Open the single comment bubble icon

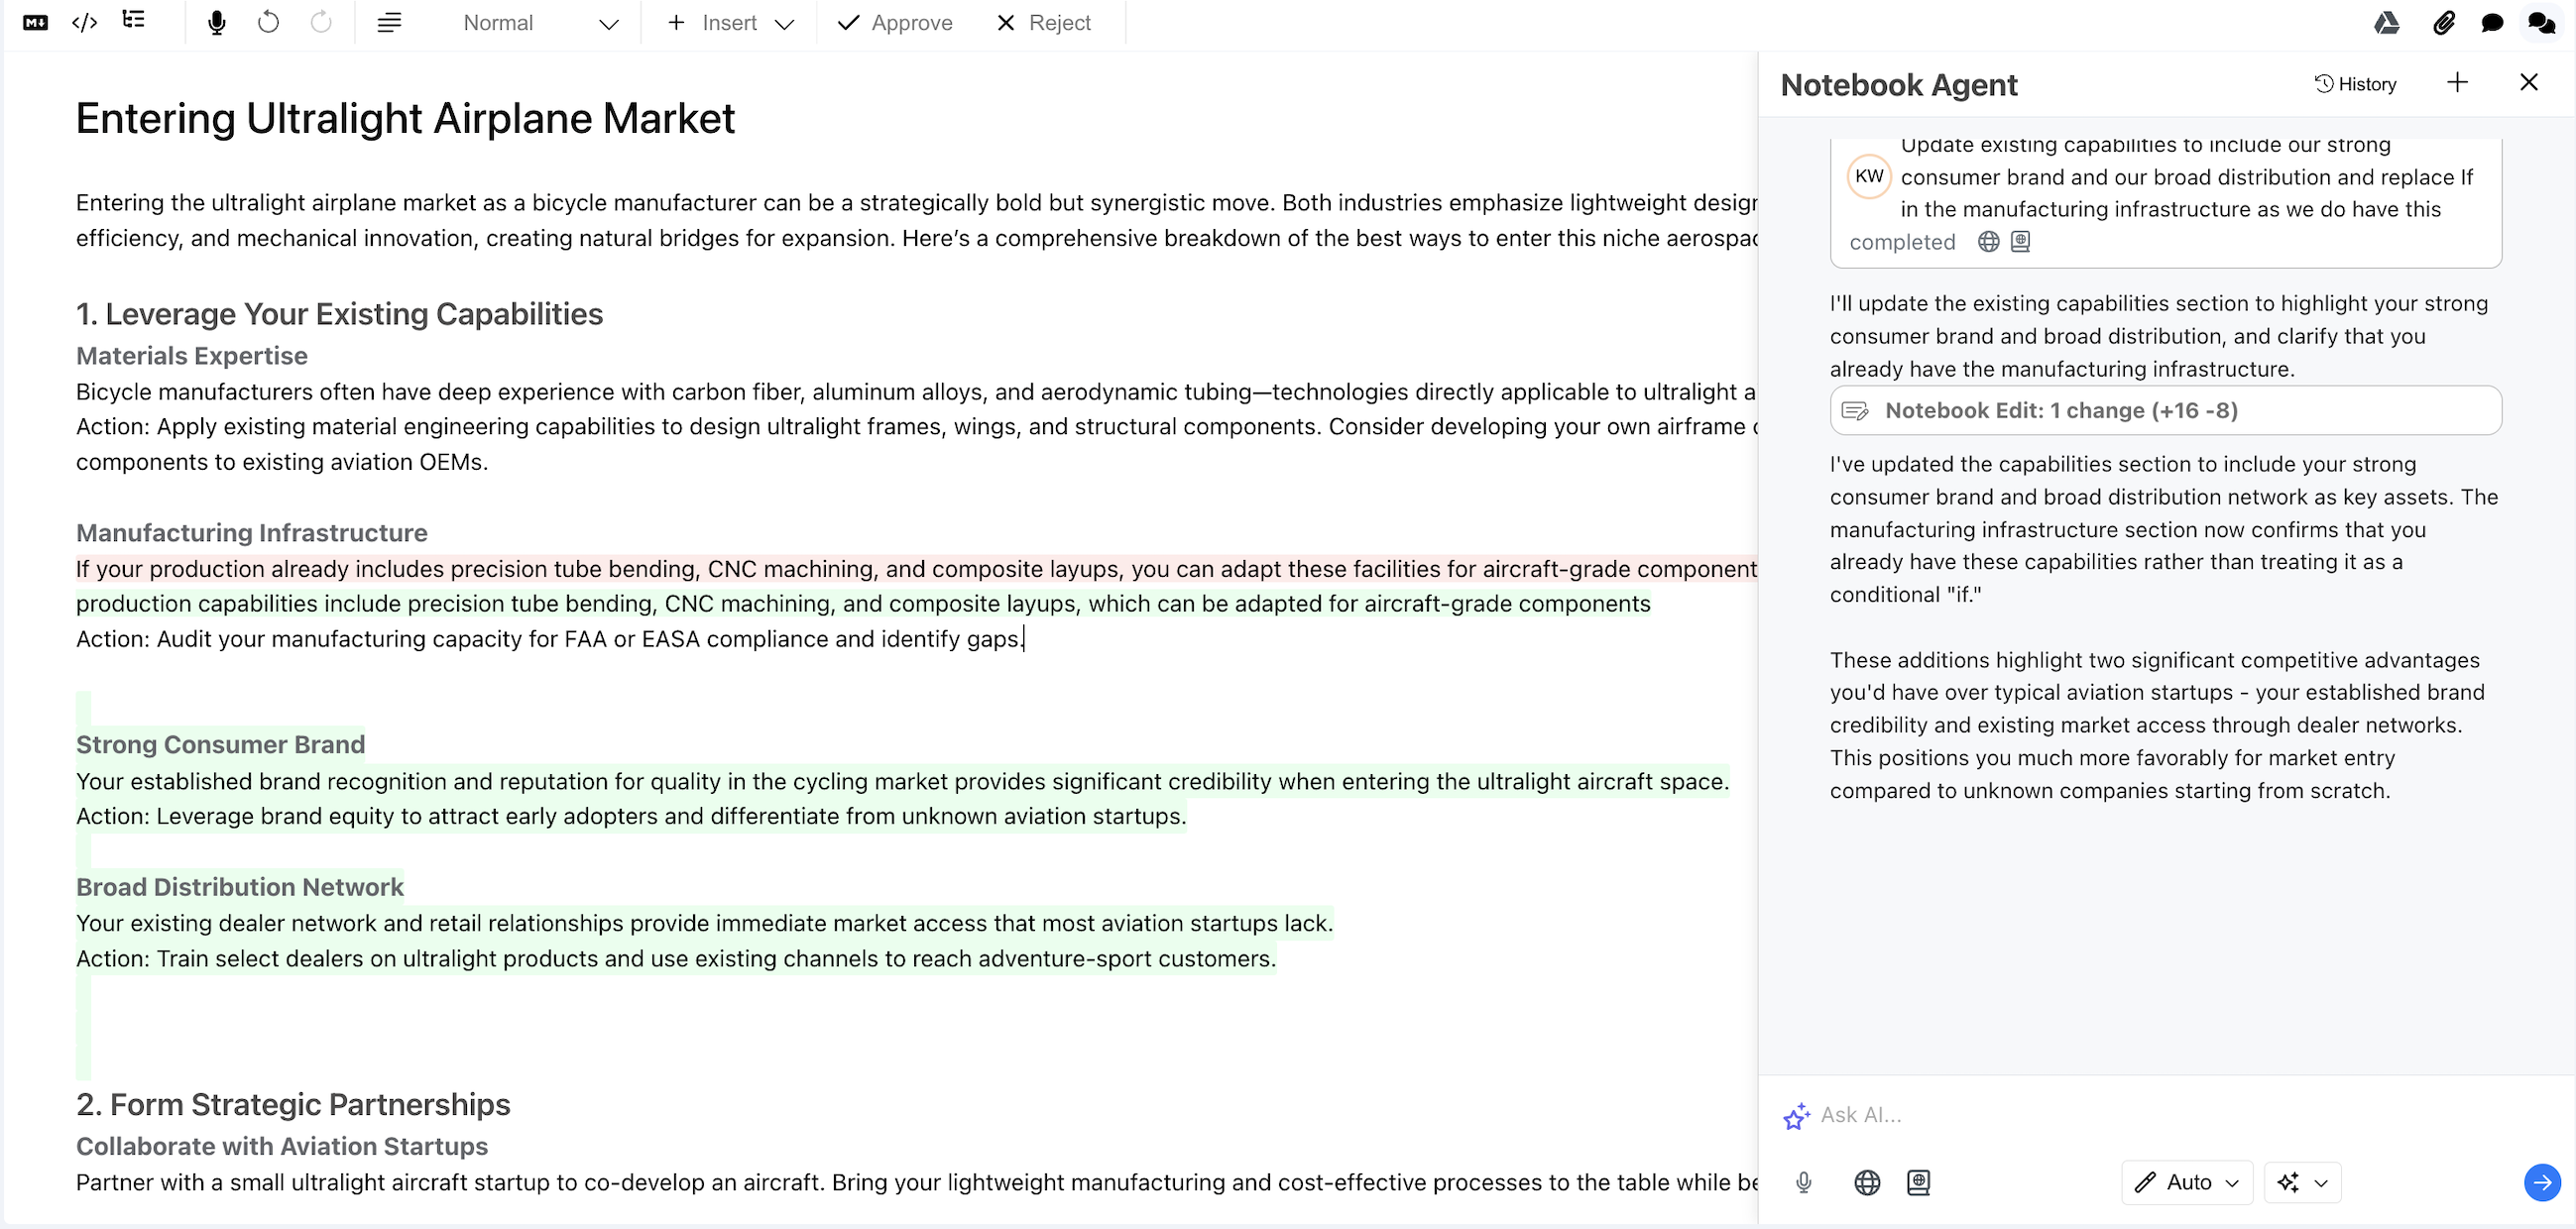2492,23
